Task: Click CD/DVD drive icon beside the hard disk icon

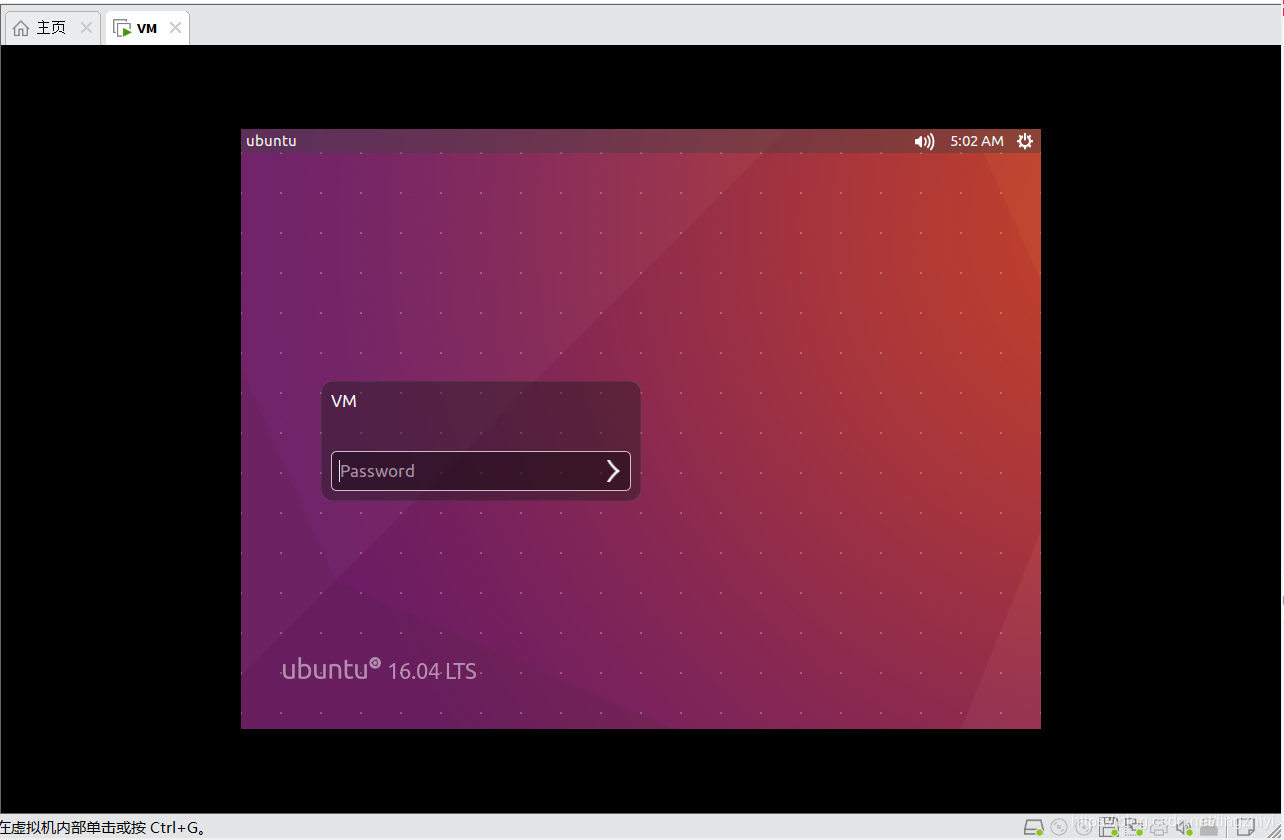Action: 1058,827
